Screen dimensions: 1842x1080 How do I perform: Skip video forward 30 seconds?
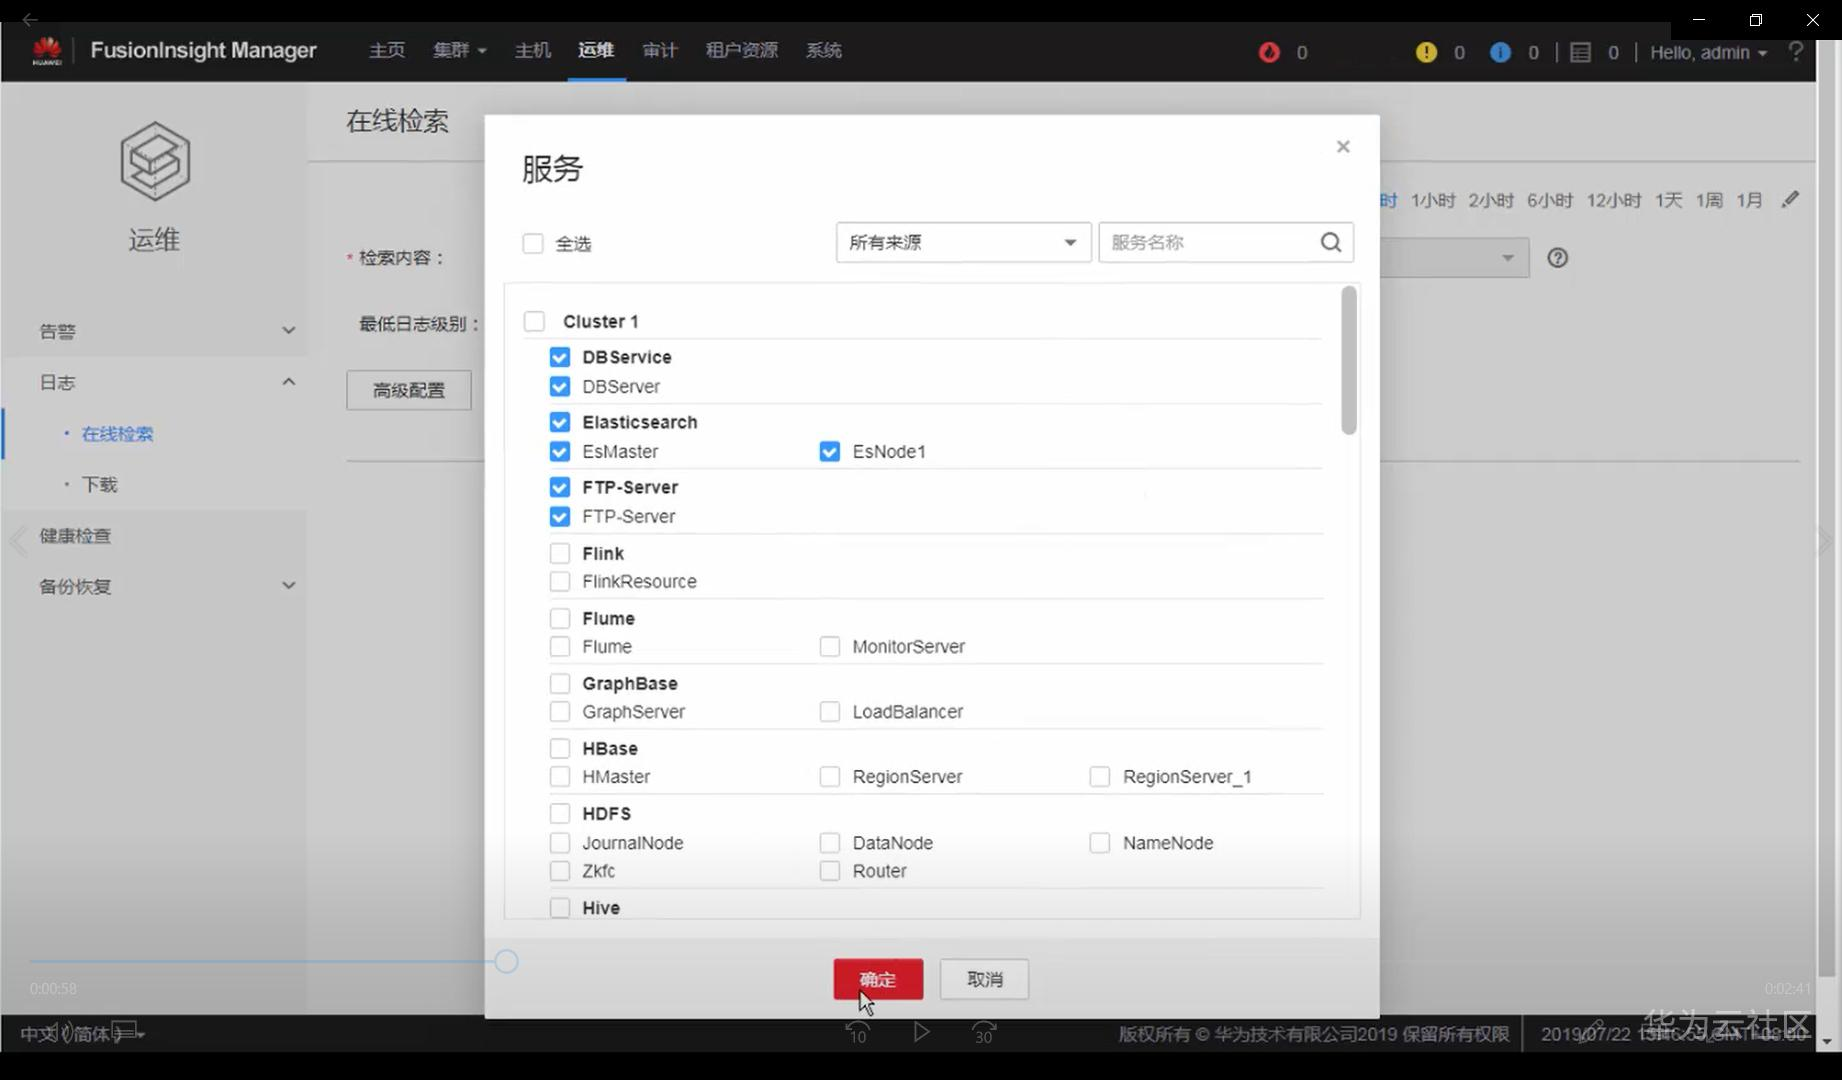pyautogui.click(x=984, y=1032)
